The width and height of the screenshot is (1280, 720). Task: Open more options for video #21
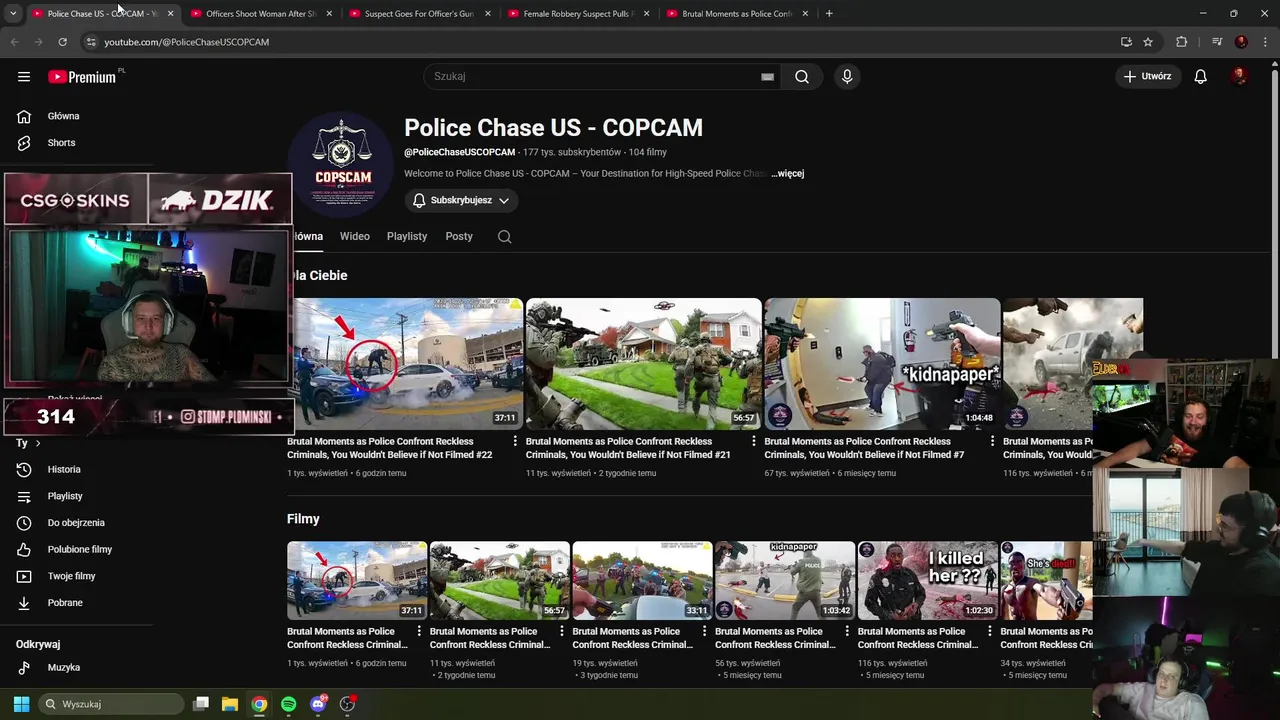pyautogui.click(x=754, y=441)
